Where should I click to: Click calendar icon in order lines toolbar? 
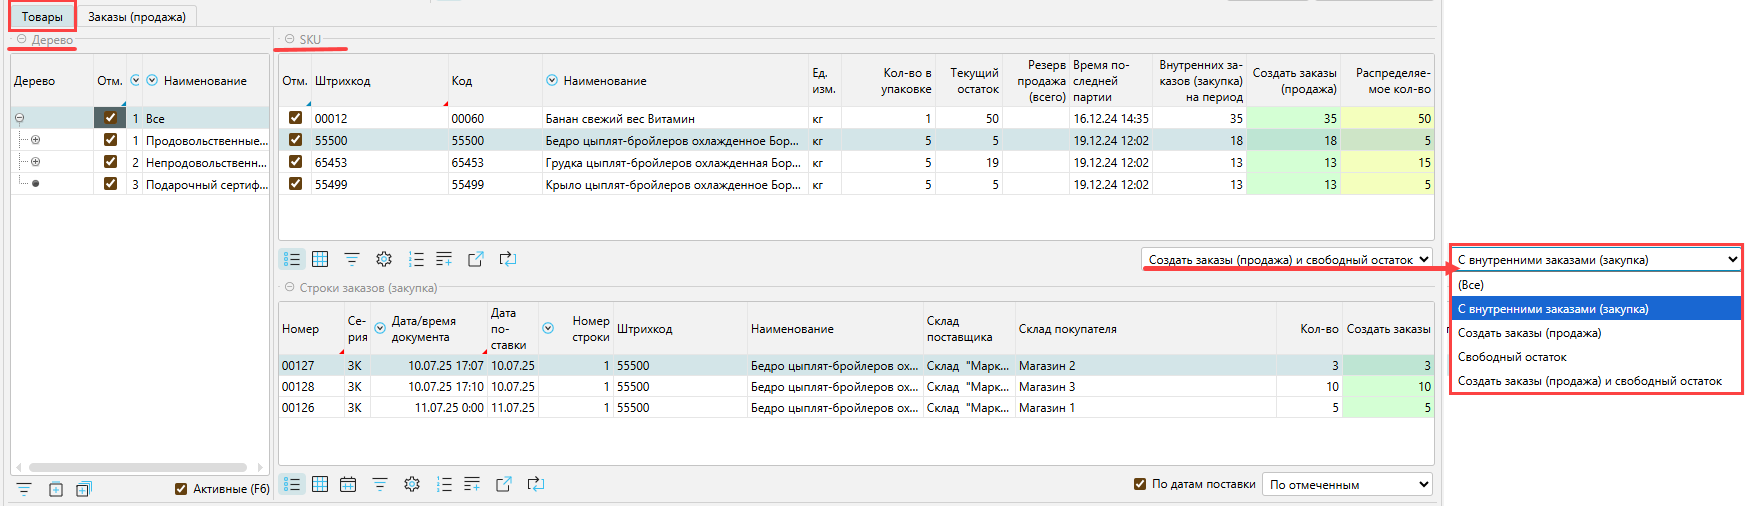348,484
